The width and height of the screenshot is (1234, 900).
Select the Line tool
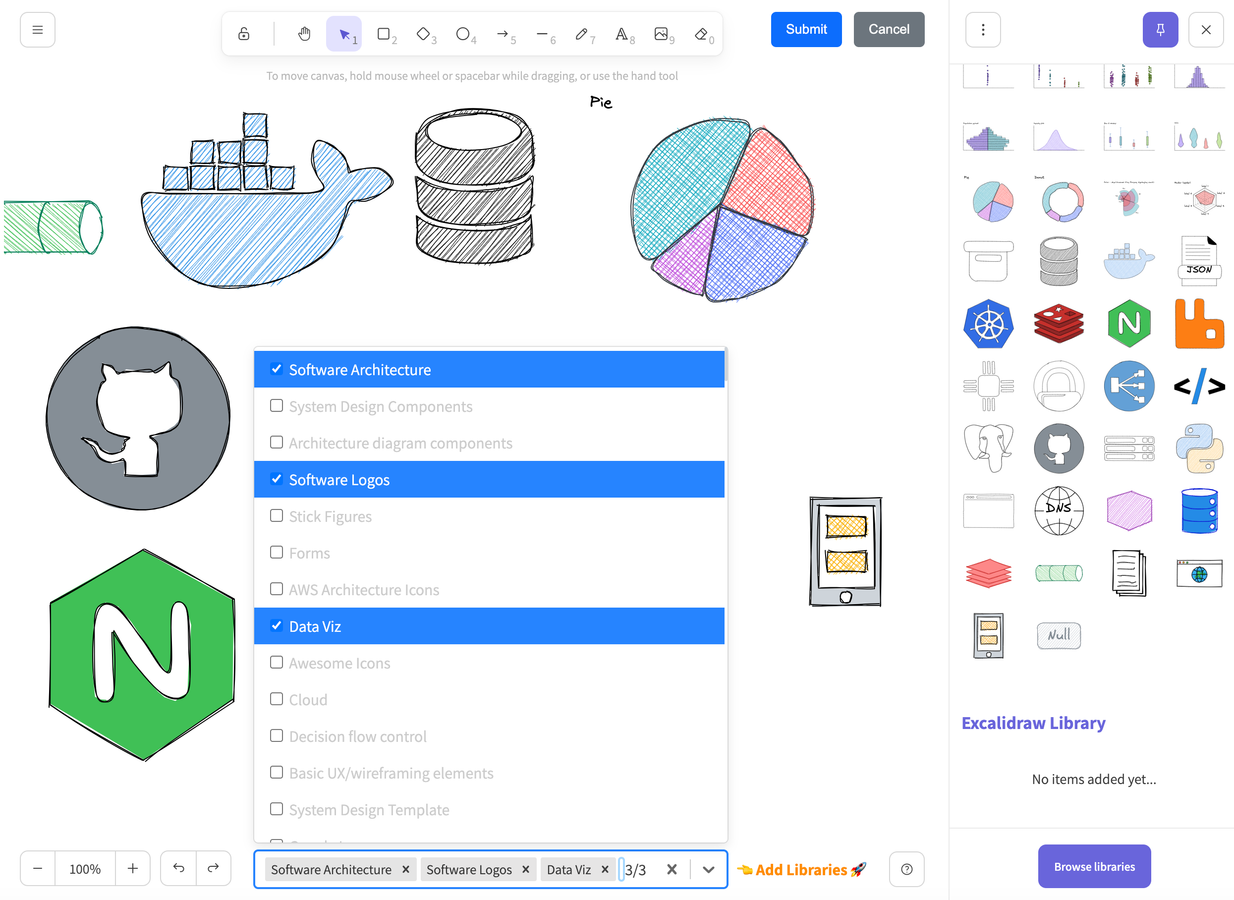pyautogui.click(x=543, y=34)
